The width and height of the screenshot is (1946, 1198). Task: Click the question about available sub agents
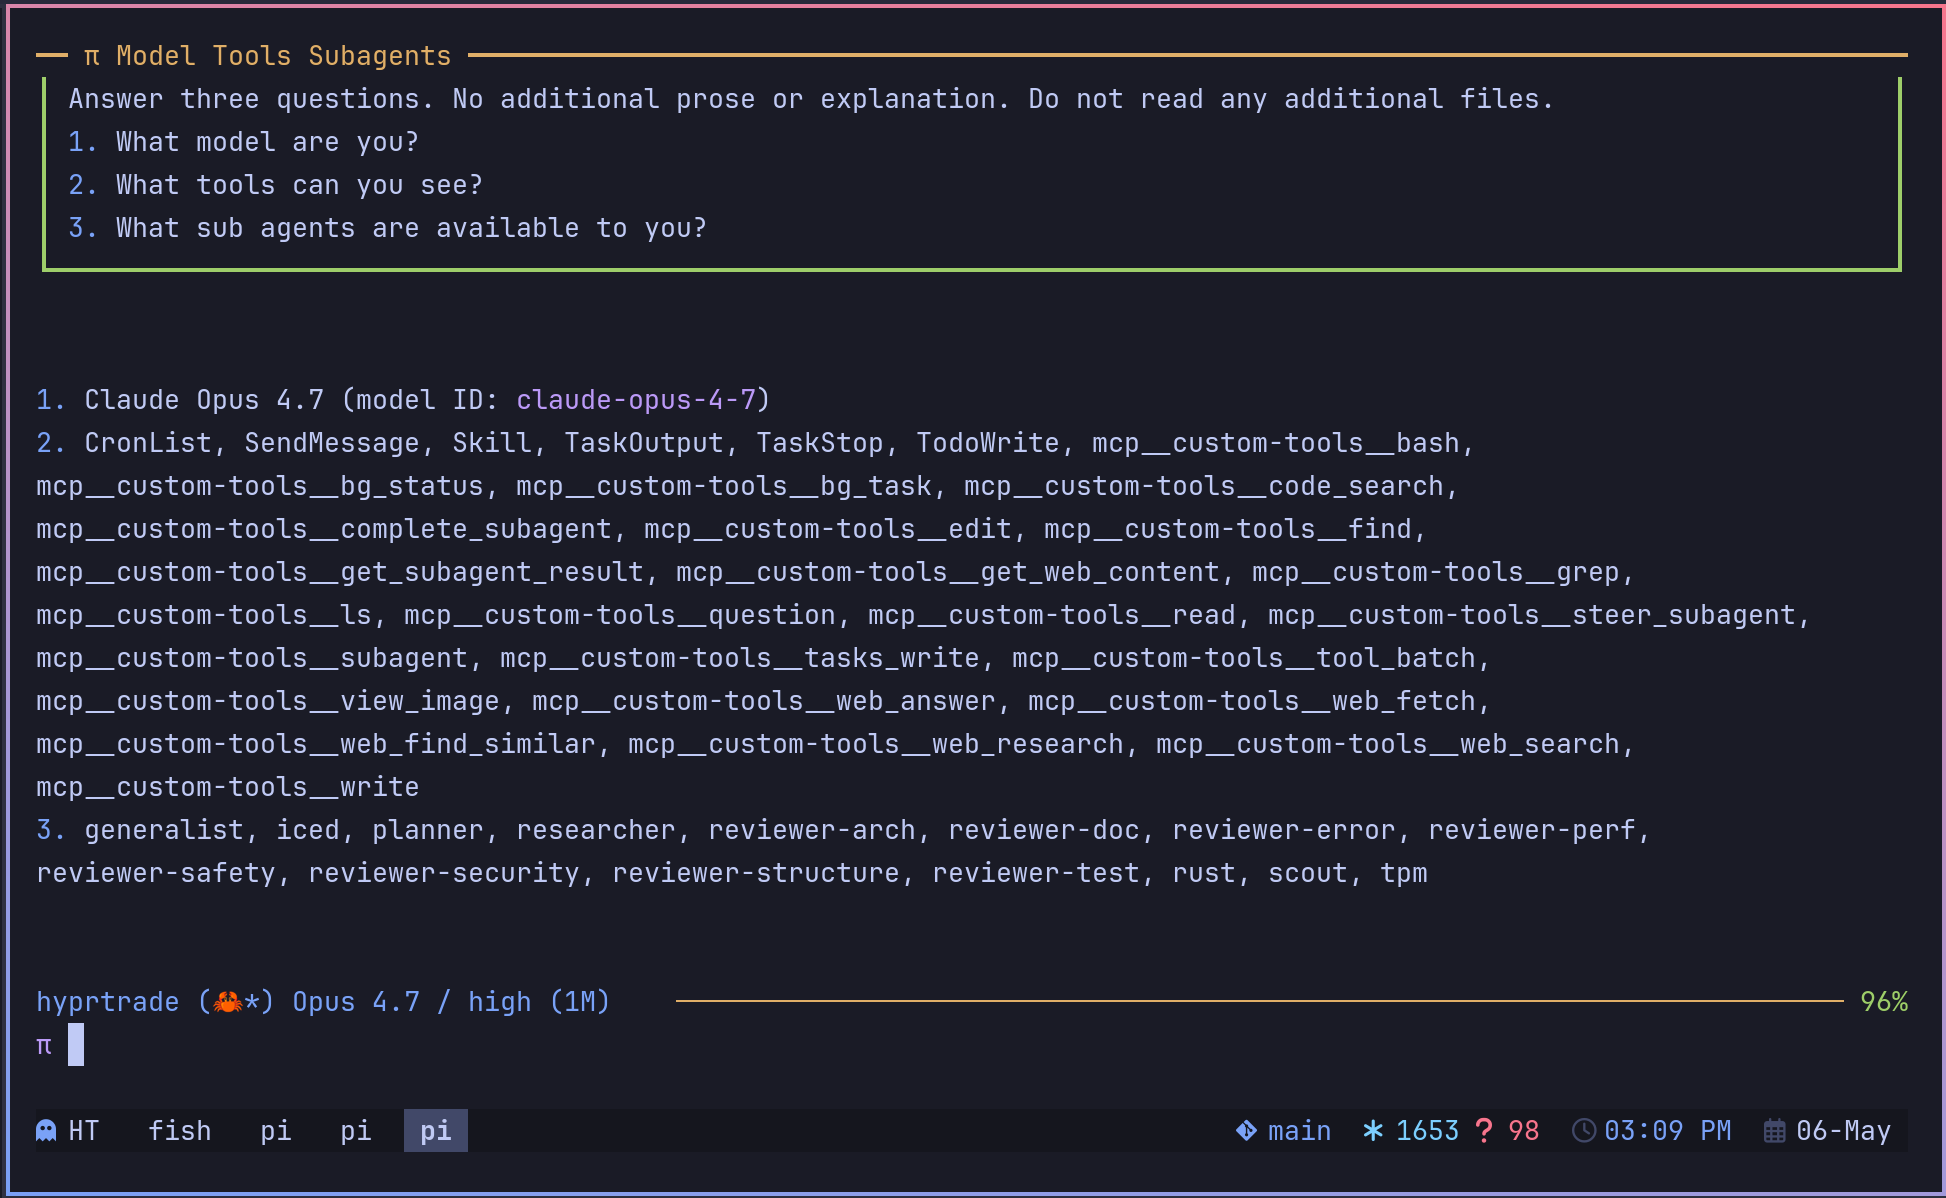point(412,228)
